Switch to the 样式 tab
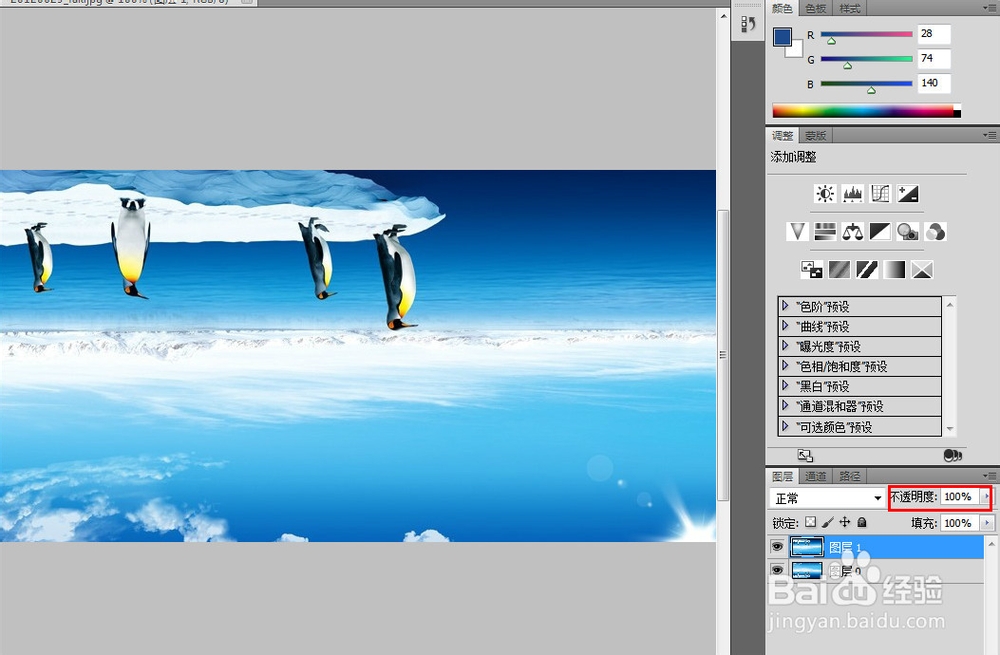1000x655 pixels. pyautogui.click(x=849, y=8)
